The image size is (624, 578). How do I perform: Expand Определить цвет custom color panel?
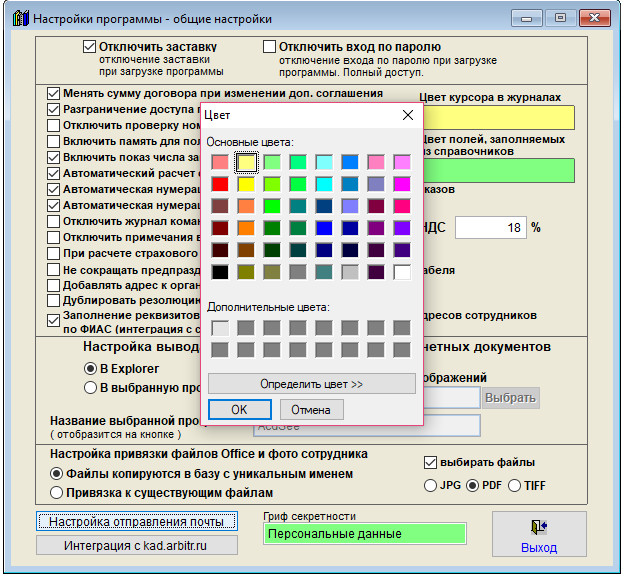pos(311,384)
